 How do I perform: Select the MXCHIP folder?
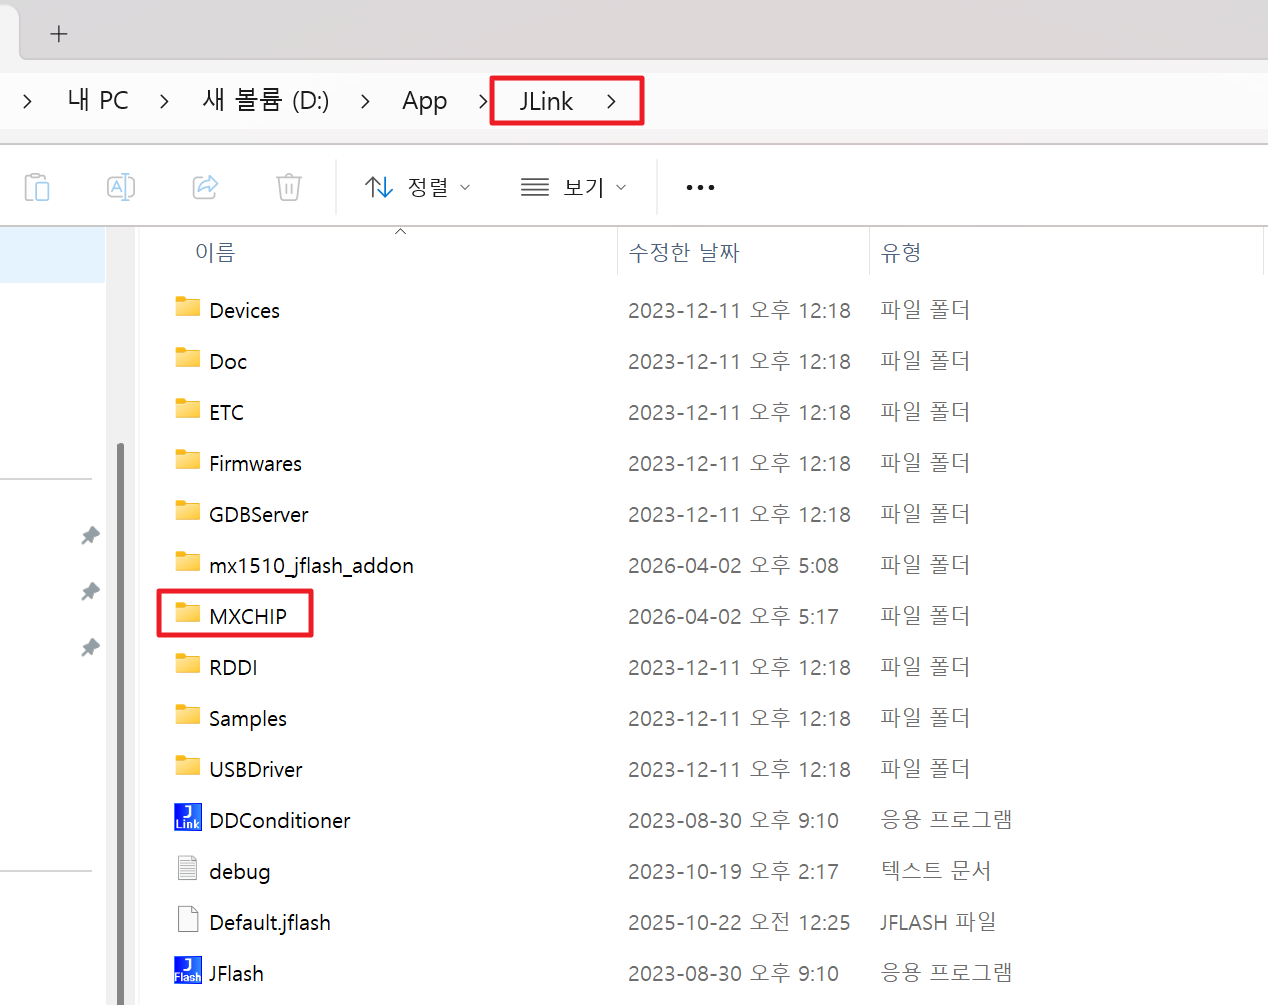click(x=247, y=616)
